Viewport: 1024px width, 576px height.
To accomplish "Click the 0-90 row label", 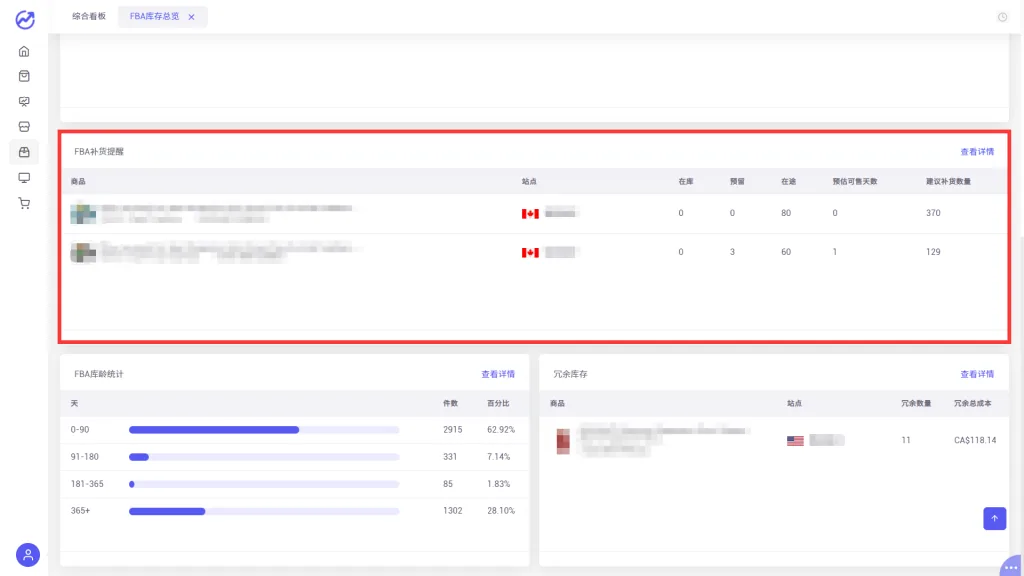I will 80,430.
